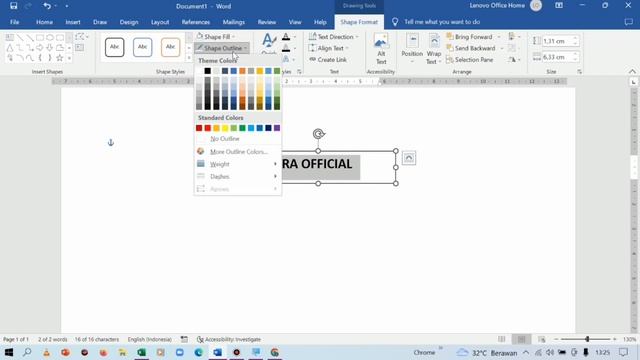This screenshot has width=640, height=360.
Task: Click the Draw Text Box icon
Action: pos(80,48)
